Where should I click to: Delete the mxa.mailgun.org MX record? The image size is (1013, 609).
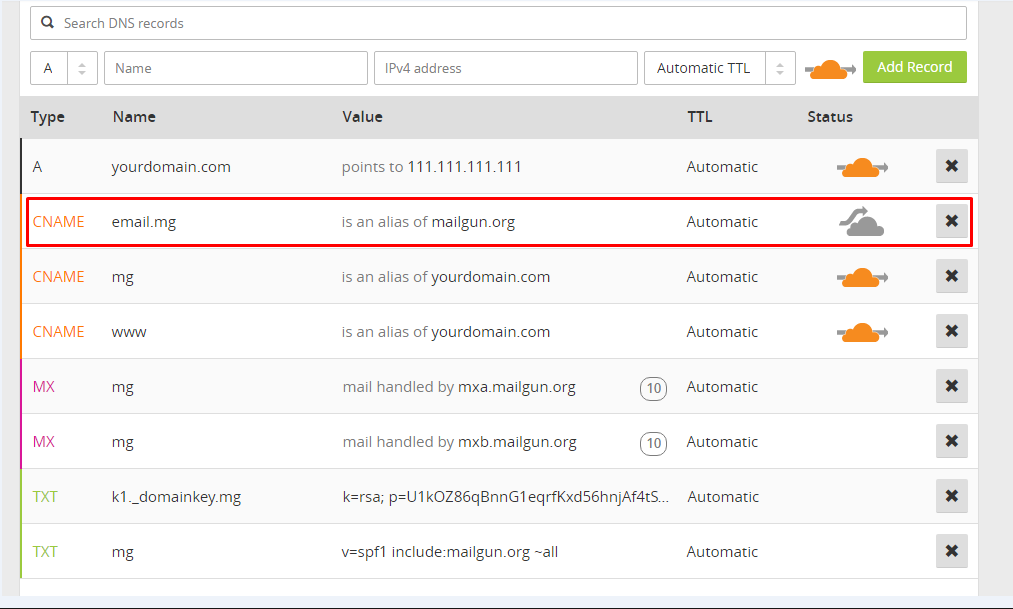pyautogui.click(x=951, y=386)
